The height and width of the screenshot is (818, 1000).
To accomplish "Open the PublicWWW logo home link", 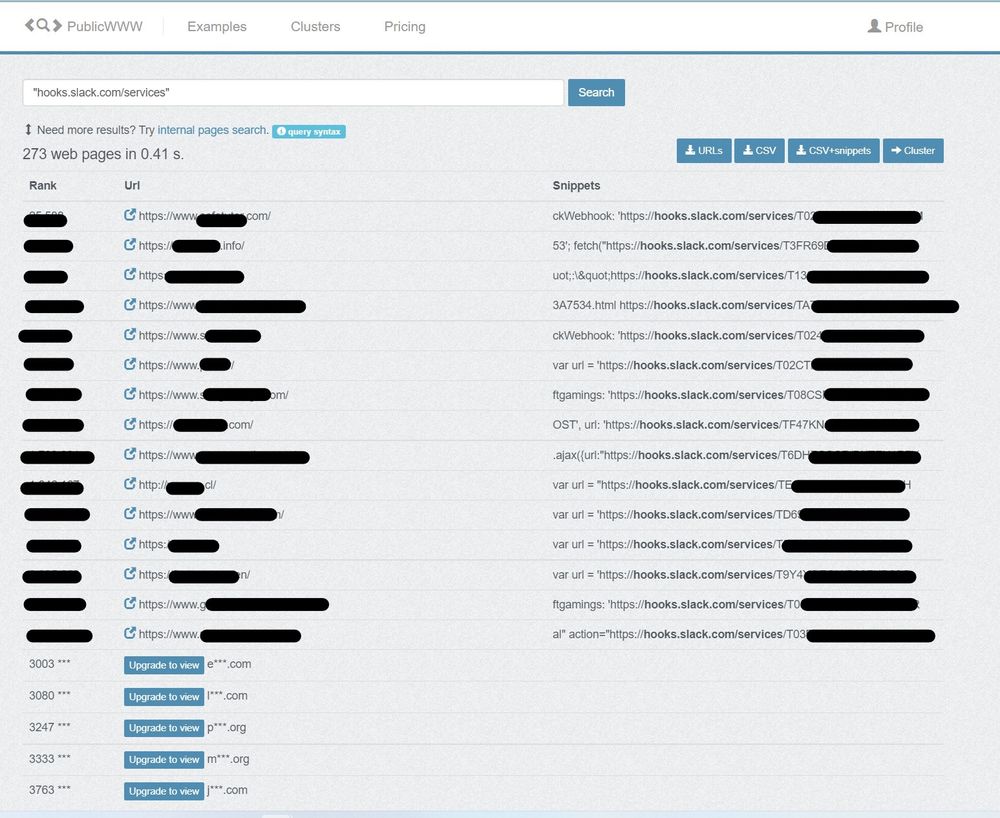I will 84,26.
